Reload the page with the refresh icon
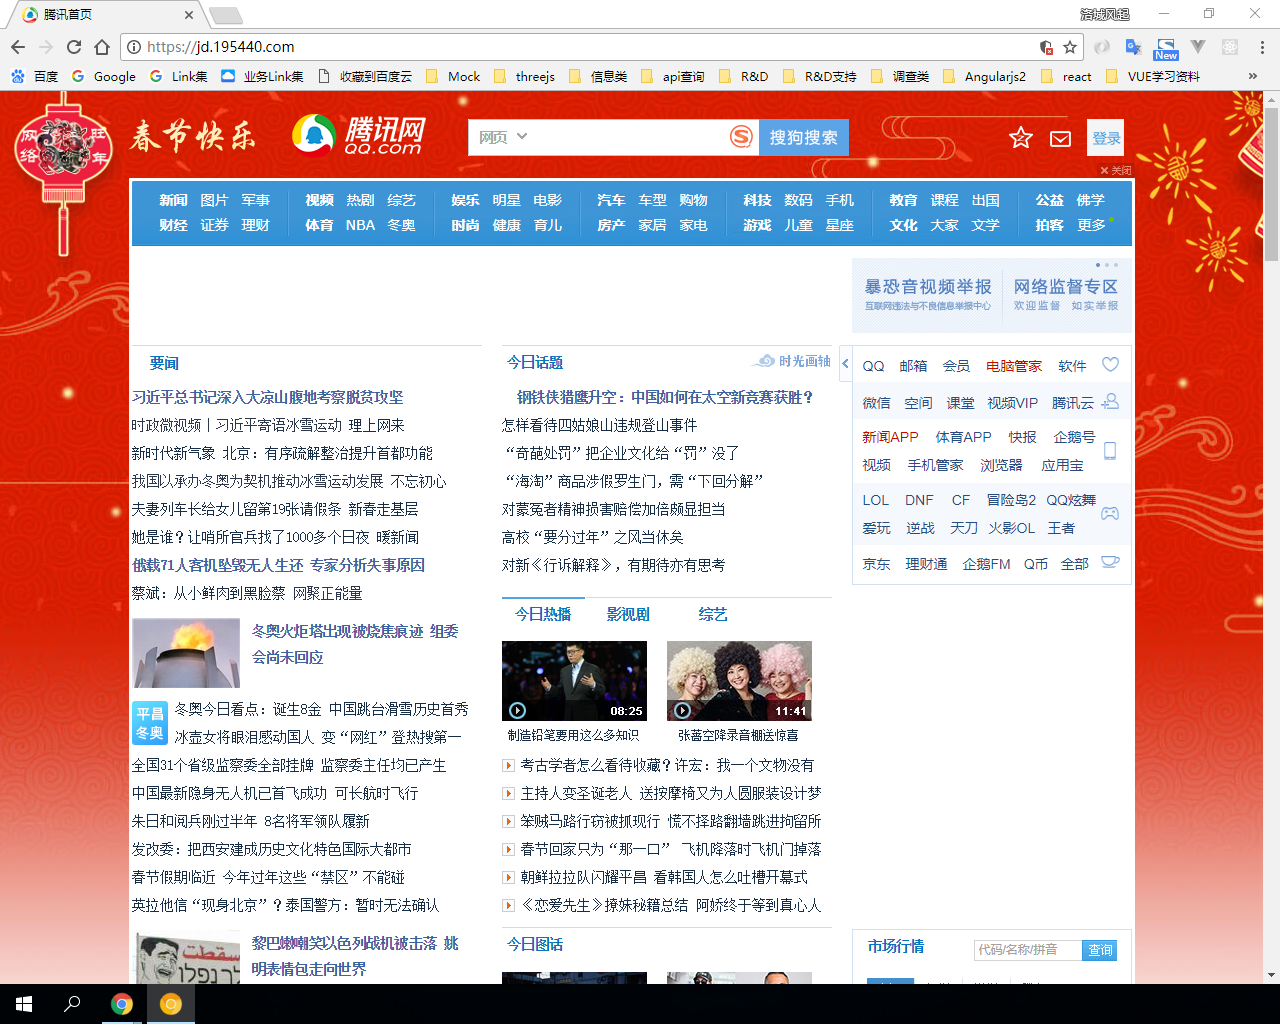 (x=74, y=47)
